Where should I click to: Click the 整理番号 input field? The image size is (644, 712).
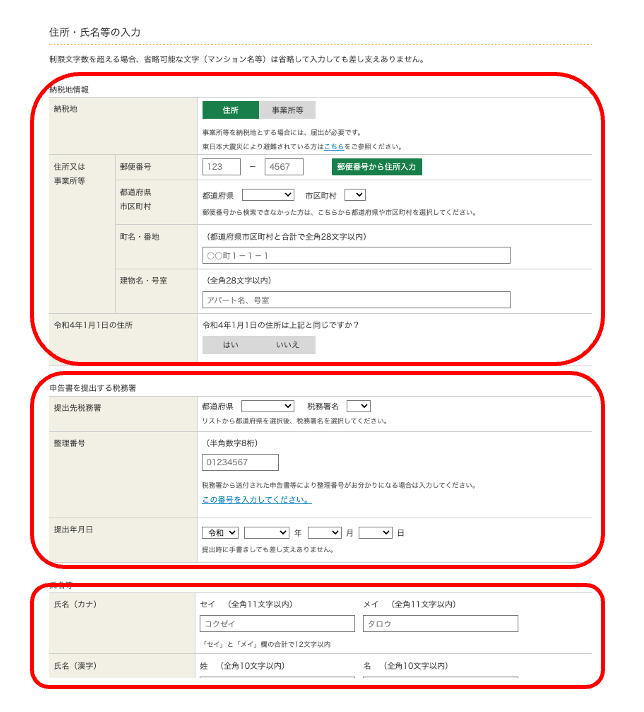240,462
